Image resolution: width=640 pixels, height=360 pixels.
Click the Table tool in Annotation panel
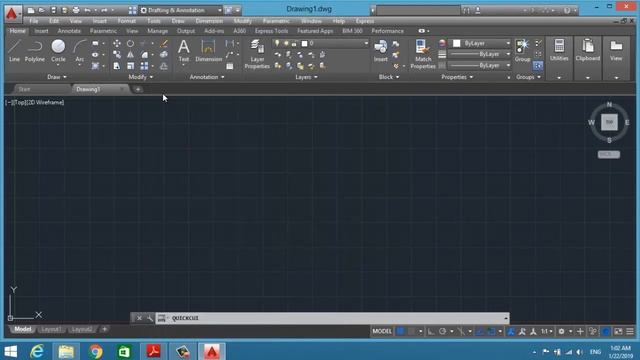pos(230,66)
